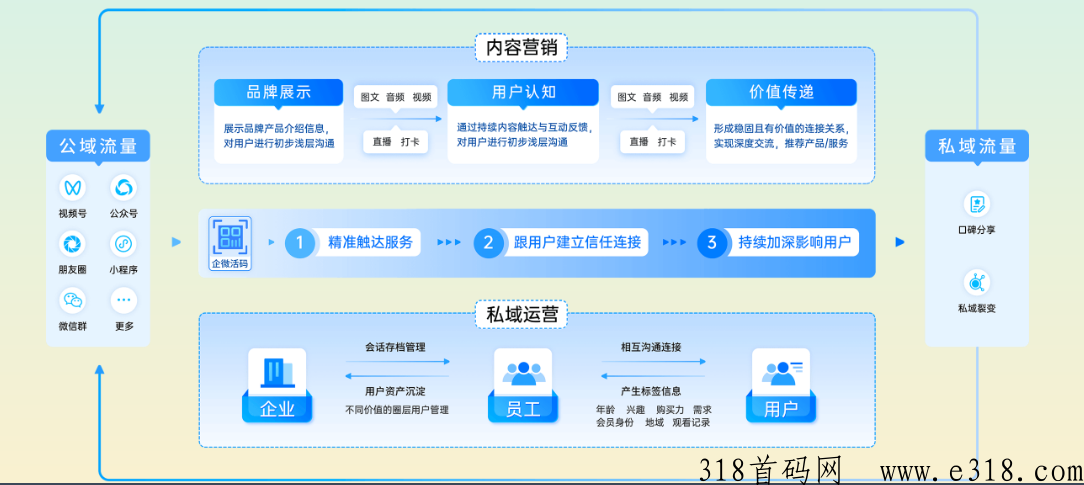Click the 用户 profile icon
Screen dimensions: 1084x485
[781, 373]
